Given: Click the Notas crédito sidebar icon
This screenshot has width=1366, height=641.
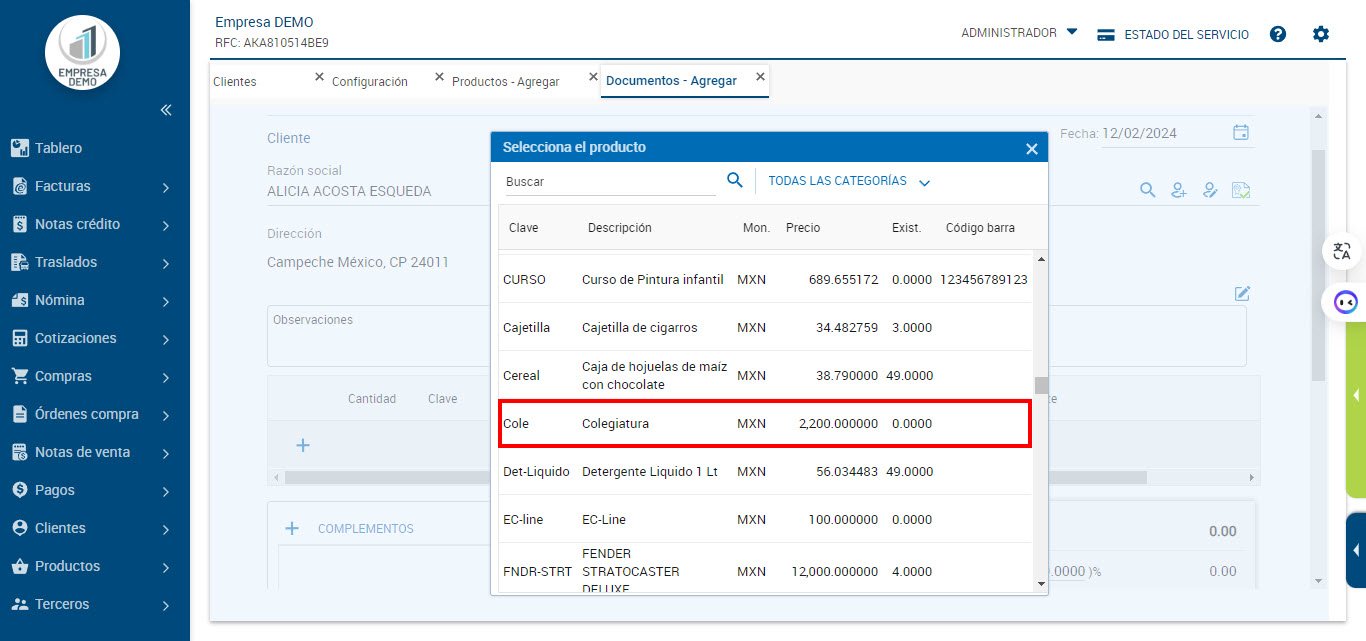Looking at the screenshot, I should pyautogui.click(x=19, y=224).
